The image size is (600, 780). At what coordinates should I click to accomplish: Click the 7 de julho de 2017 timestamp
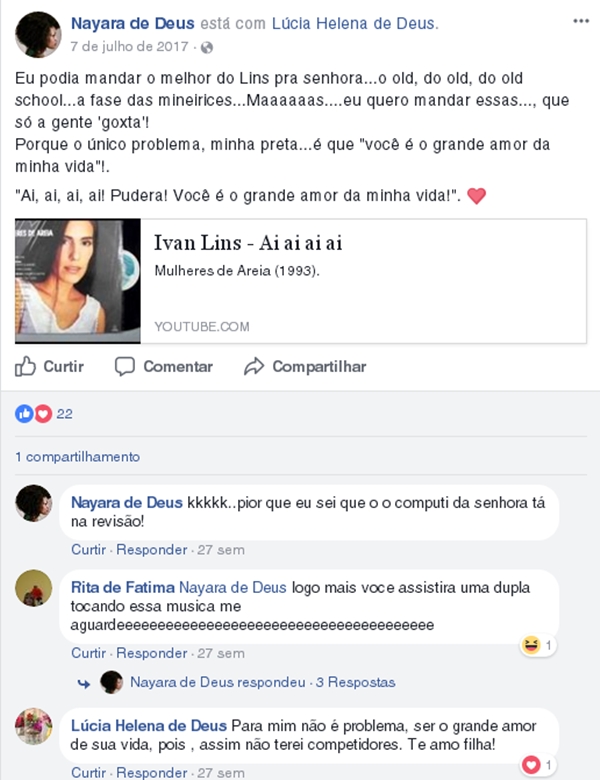click(x=129, y=46)
